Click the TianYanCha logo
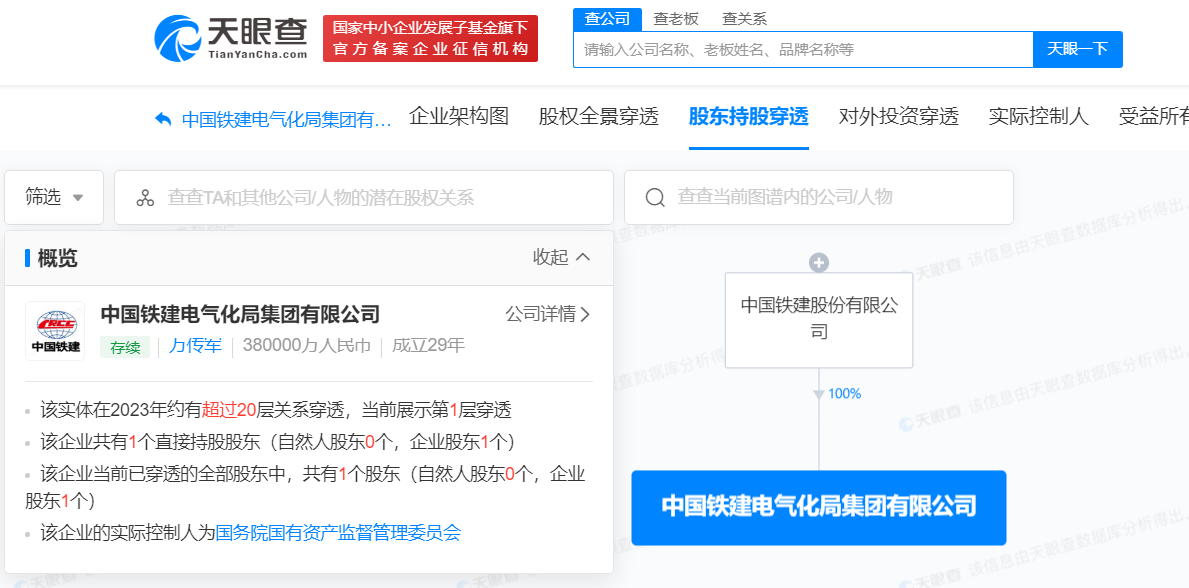The width and height of the screenshot is (1189, 588). (x=231, y=38)
